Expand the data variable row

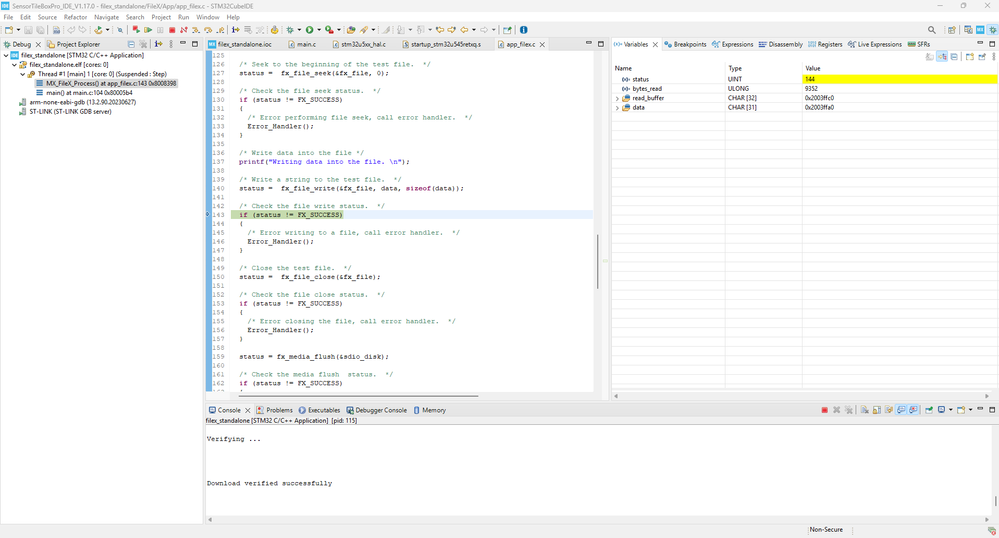(617, 108)
